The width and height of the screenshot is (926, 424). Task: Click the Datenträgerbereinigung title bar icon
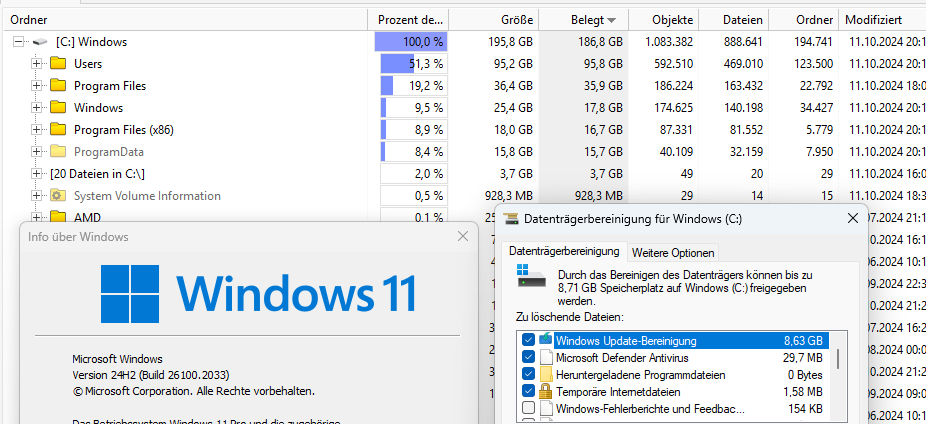[x=510, y=219]
